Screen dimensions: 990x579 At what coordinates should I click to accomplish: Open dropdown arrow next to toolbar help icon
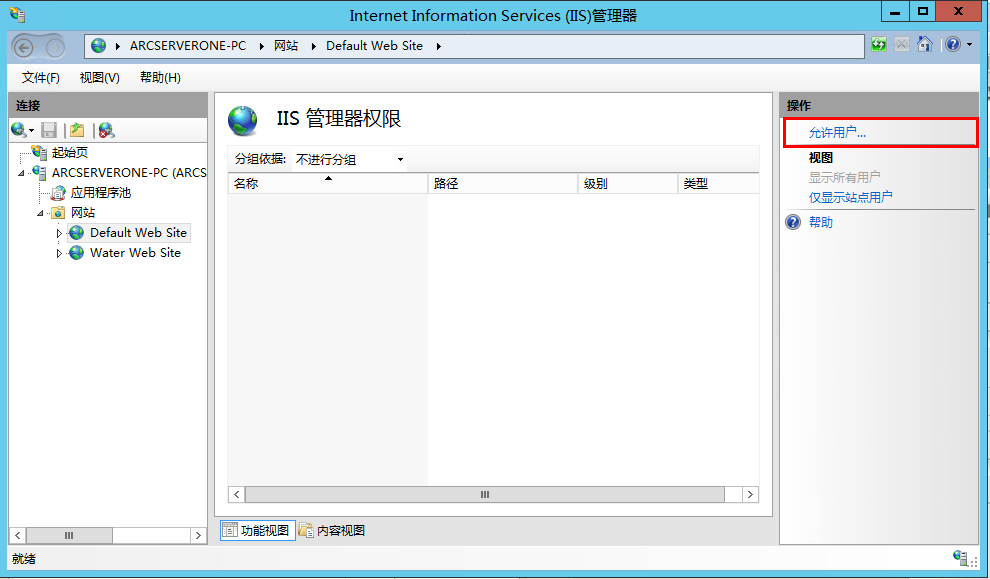970,45
